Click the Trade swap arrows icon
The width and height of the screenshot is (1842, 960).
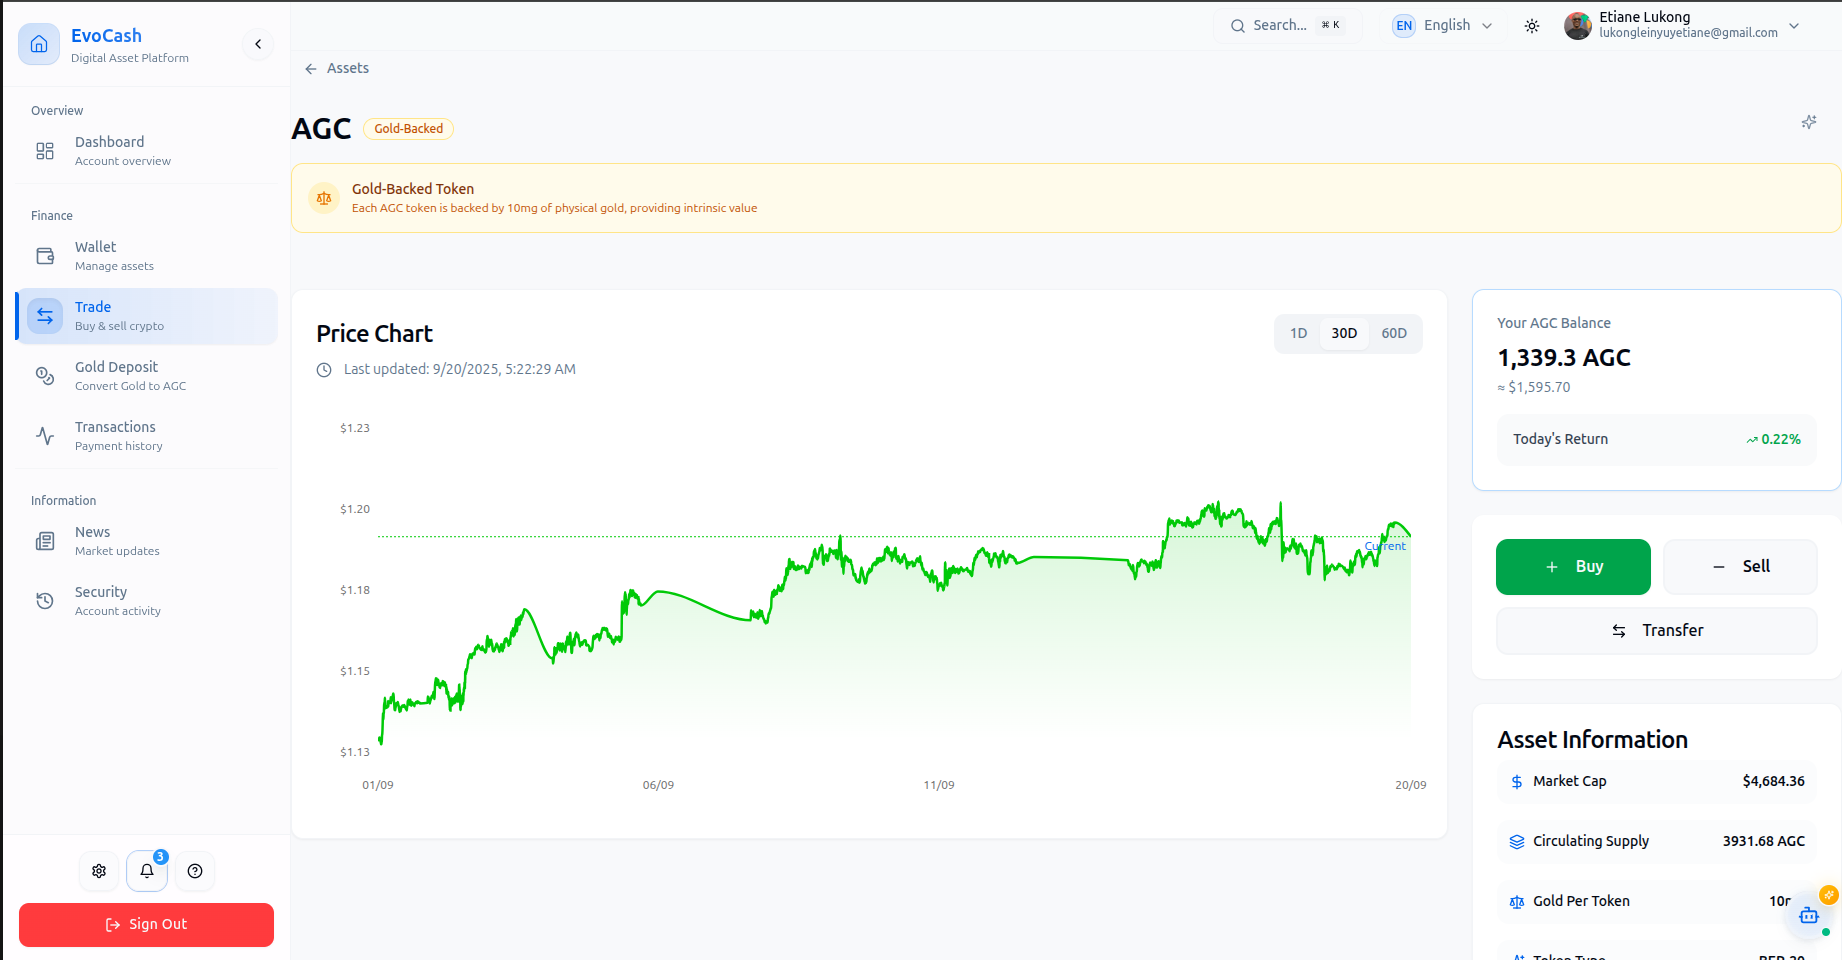coord(45,316)
